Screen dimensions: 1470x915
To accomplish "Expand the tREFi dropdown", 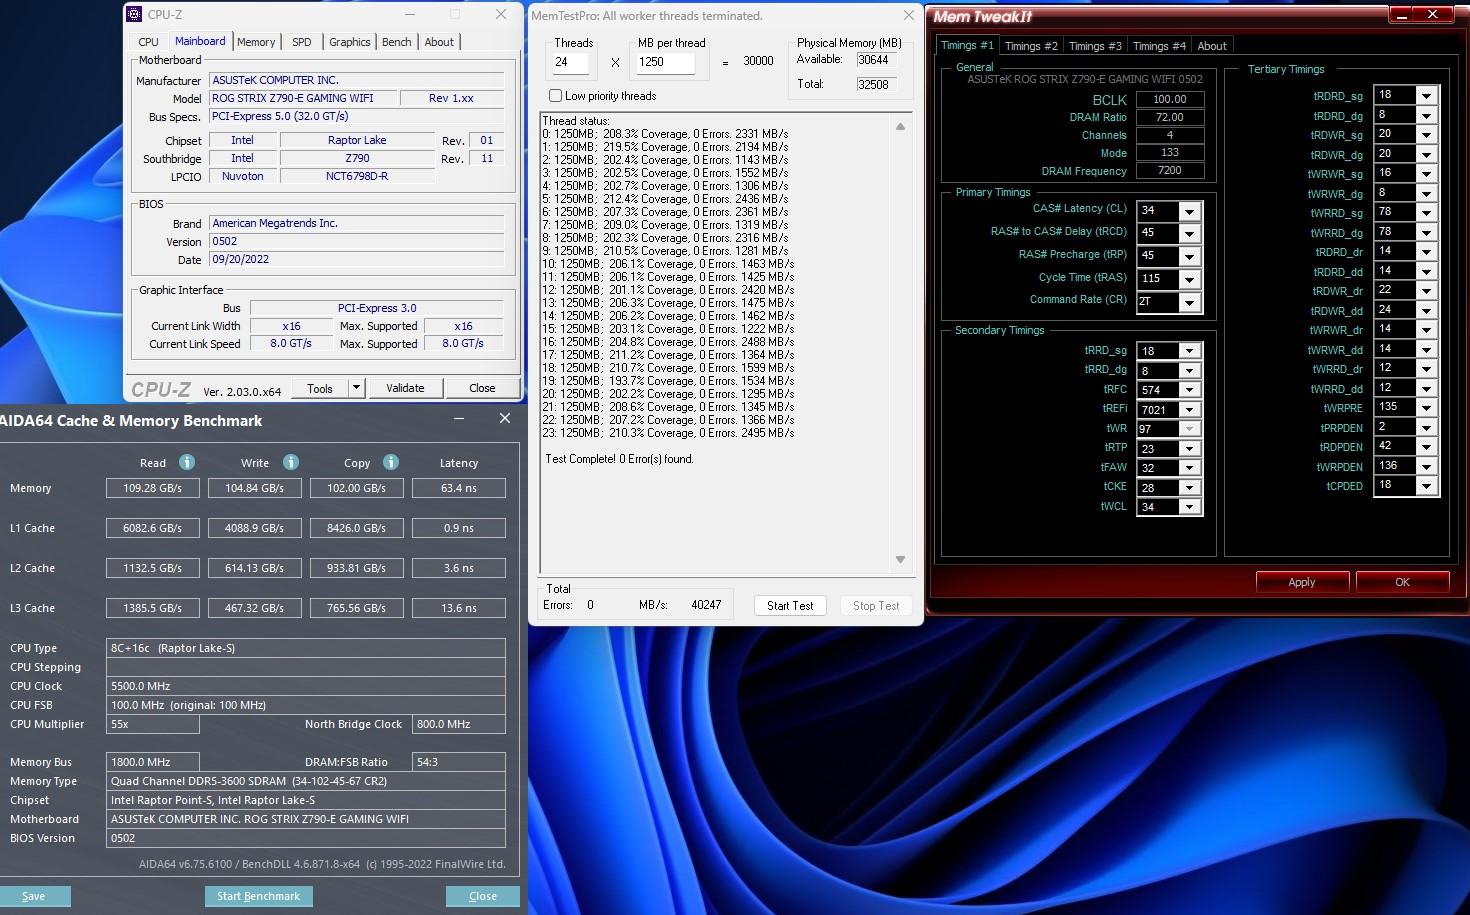I will 1189,410.
